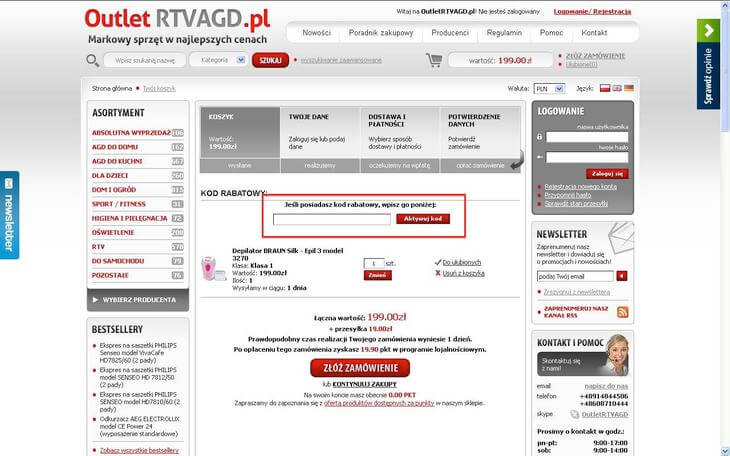
Task: Open advanced search link near Szukaj
Action: 341,60
